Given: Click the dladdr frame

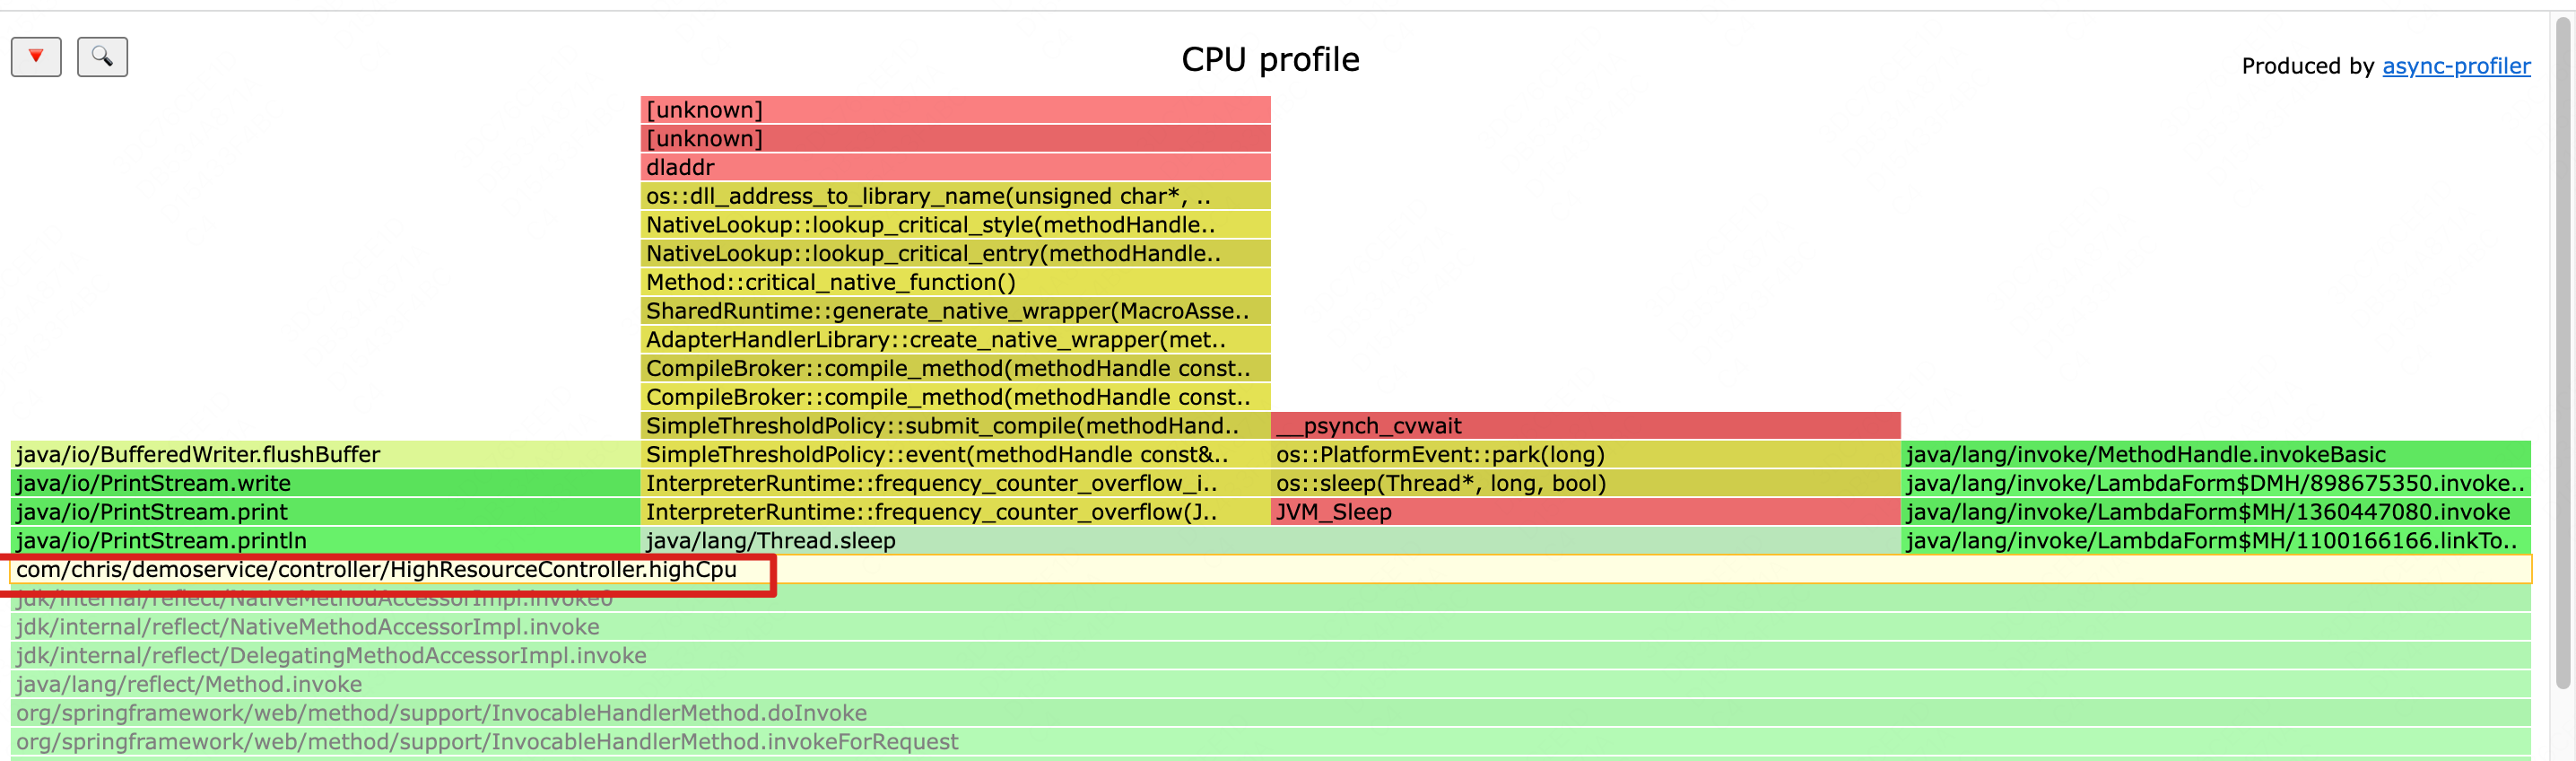Looking at the screenshot, I should (x=954, y=167).
